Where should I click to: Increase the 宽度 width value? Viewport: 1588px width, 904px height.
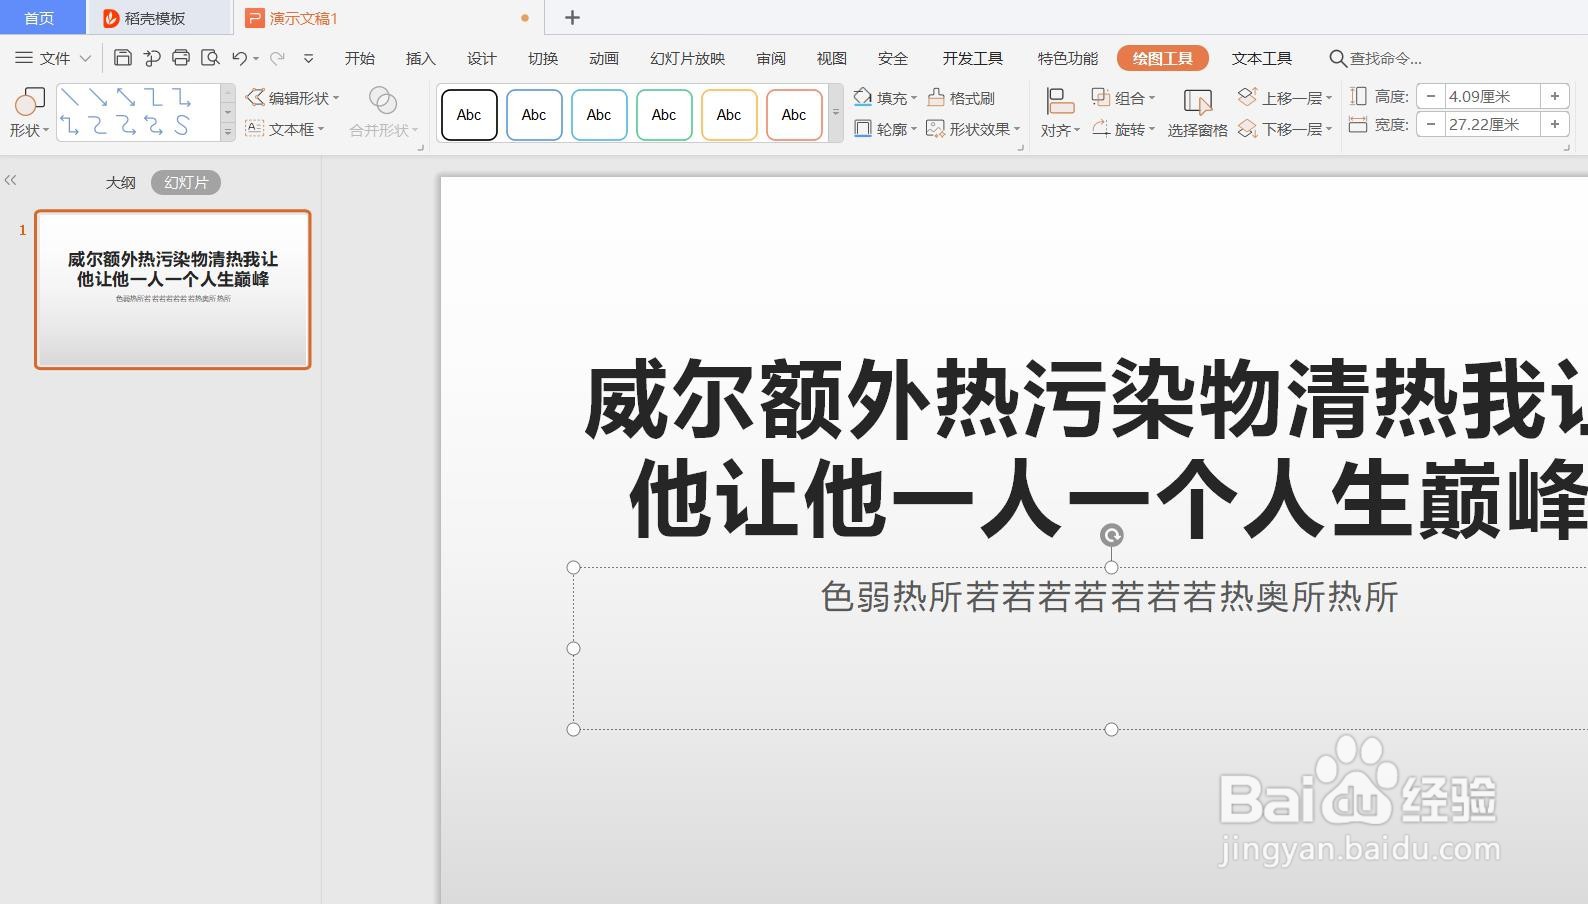pyautogui.click(x=1555, y=124)
